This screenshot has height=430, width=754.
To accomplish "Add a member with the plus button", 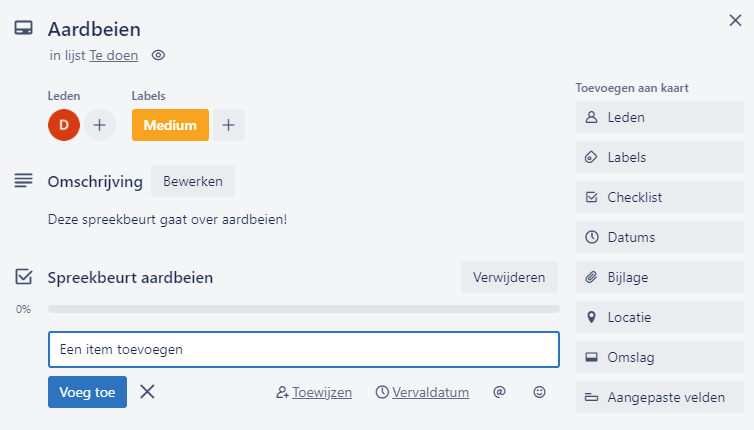I will click(x=100, y=125).
